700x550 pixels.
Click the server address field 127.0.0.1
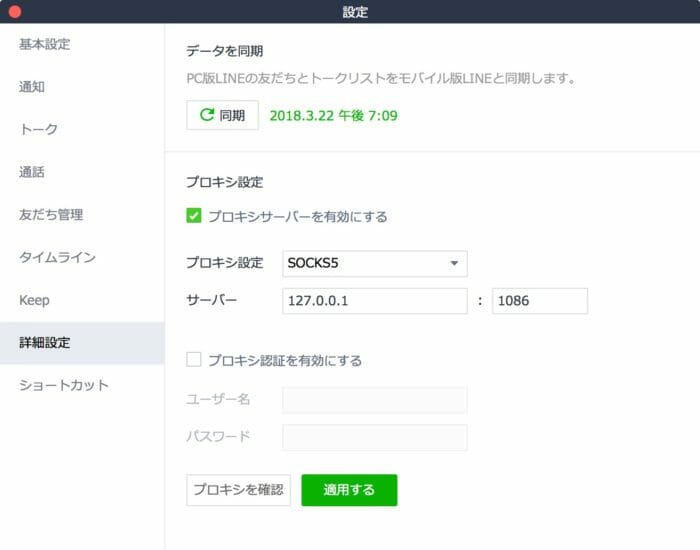375,301
